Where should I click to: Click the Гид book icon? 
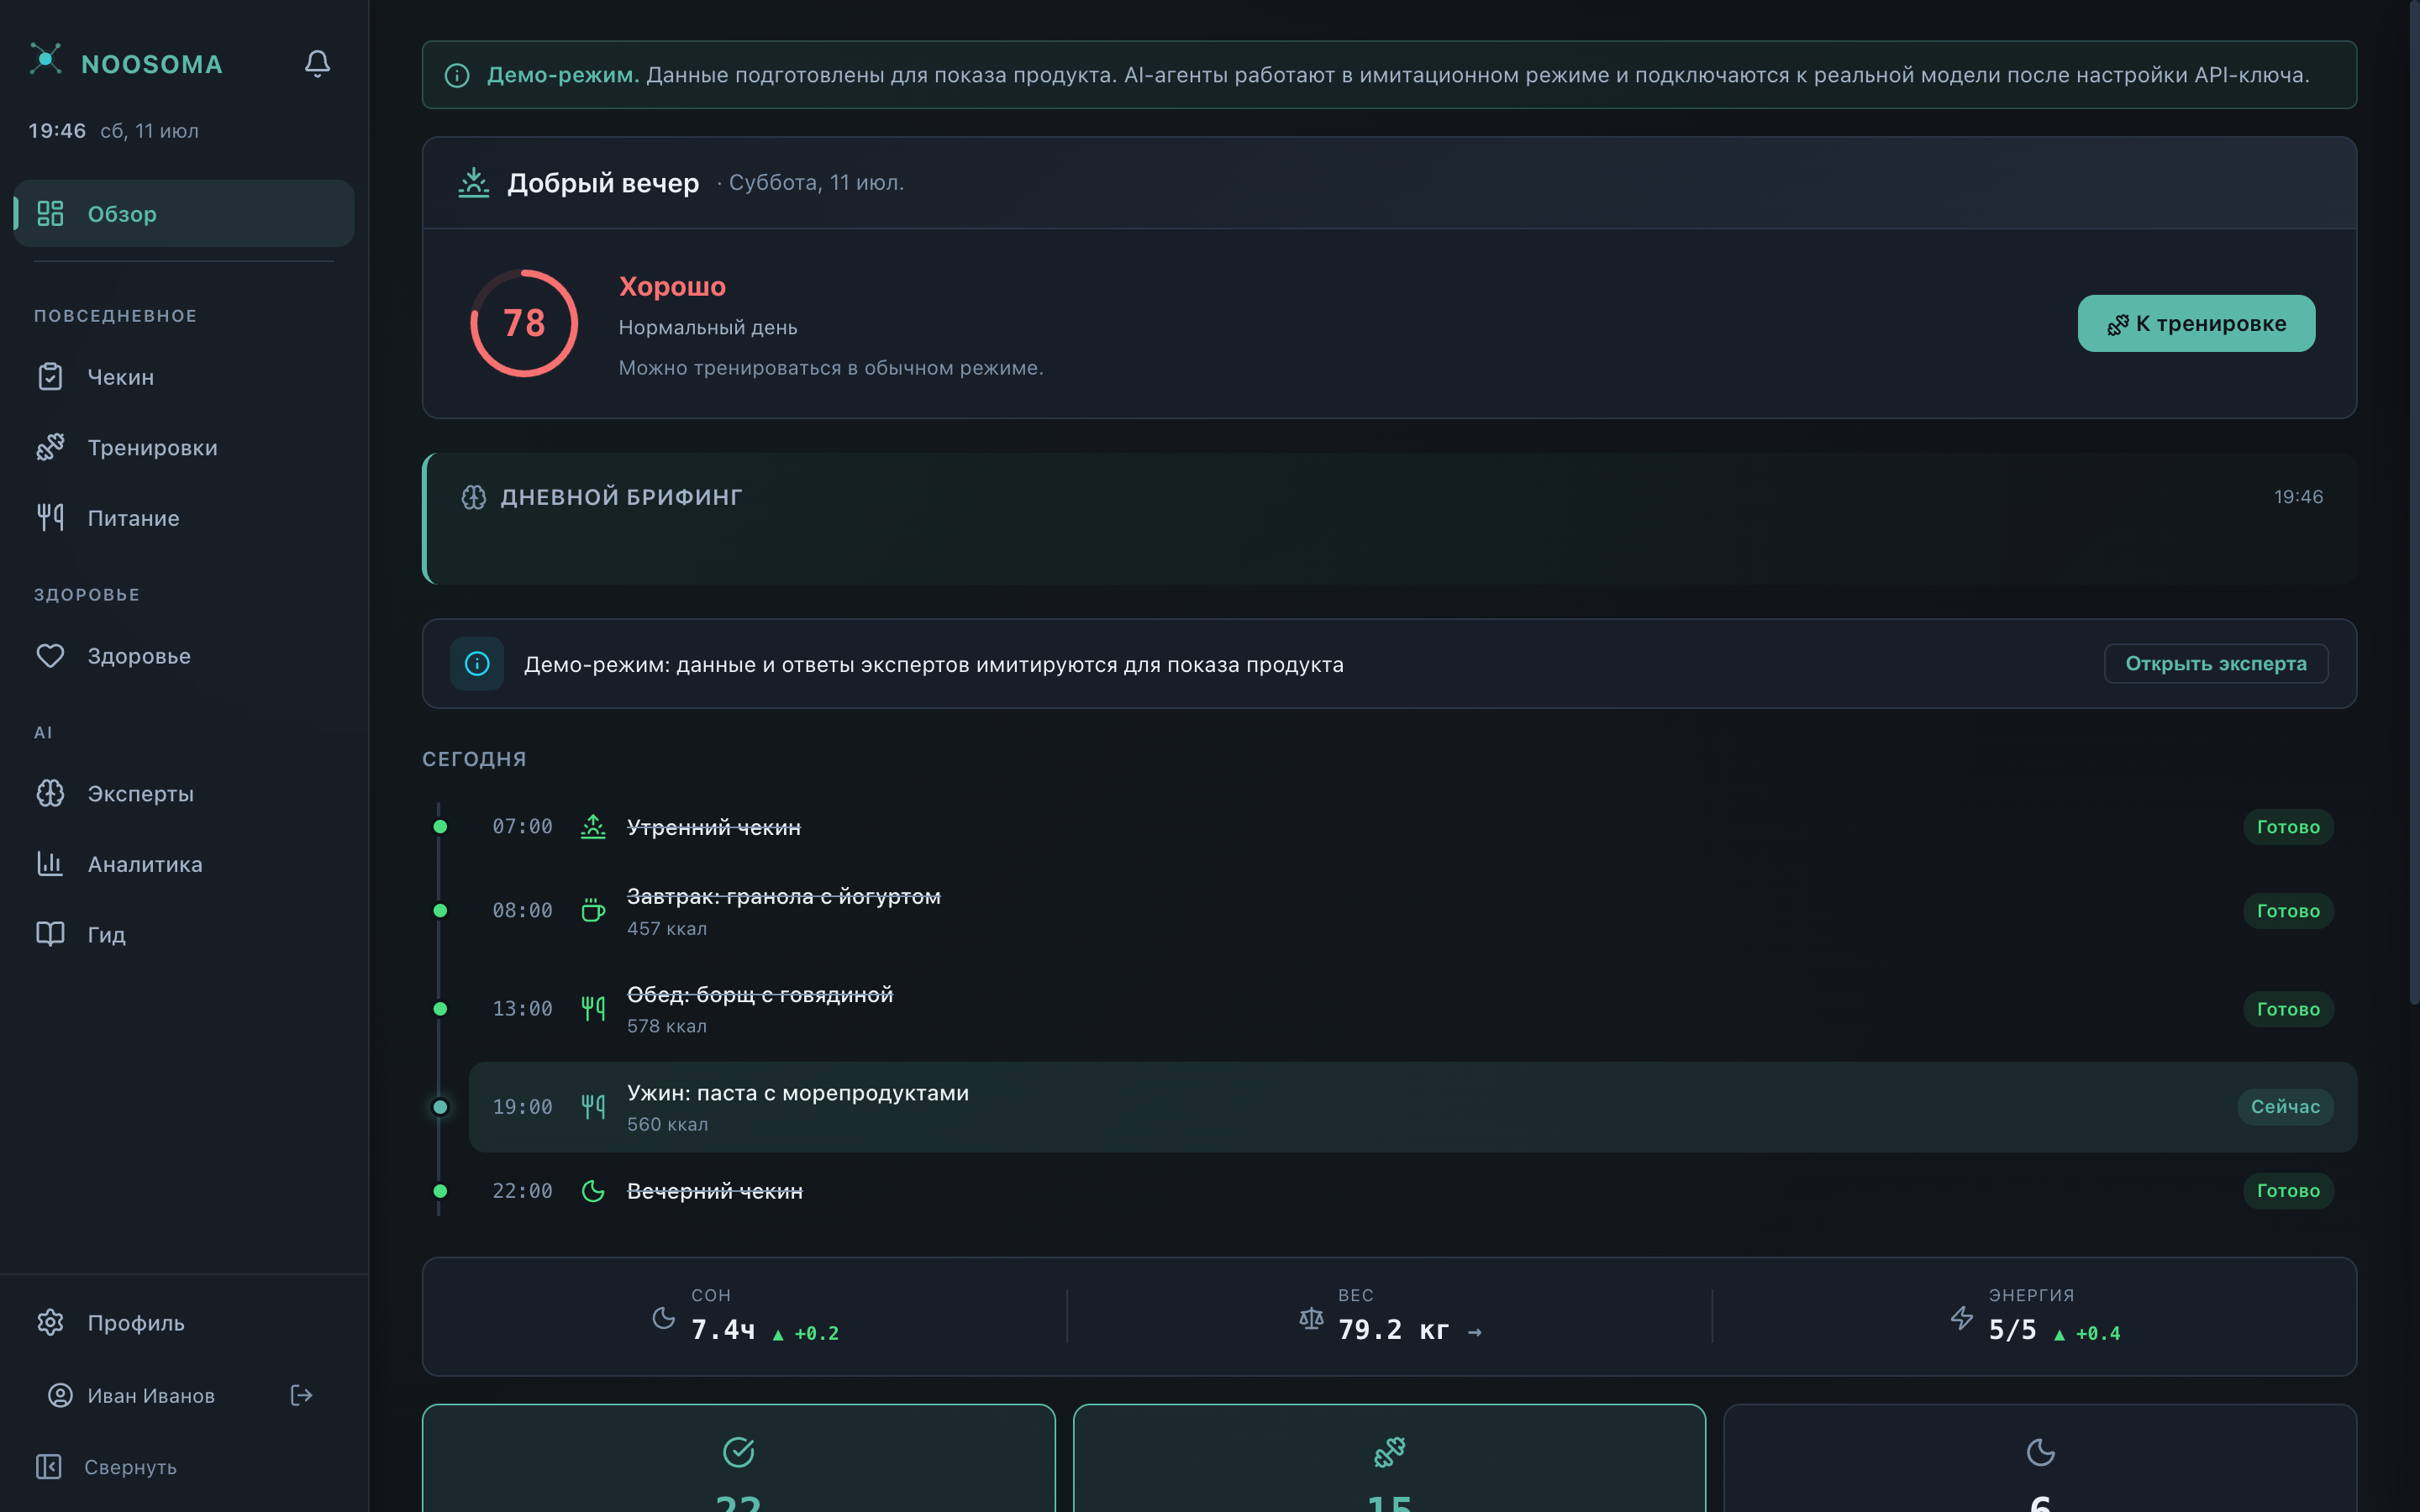pos(50,934)
